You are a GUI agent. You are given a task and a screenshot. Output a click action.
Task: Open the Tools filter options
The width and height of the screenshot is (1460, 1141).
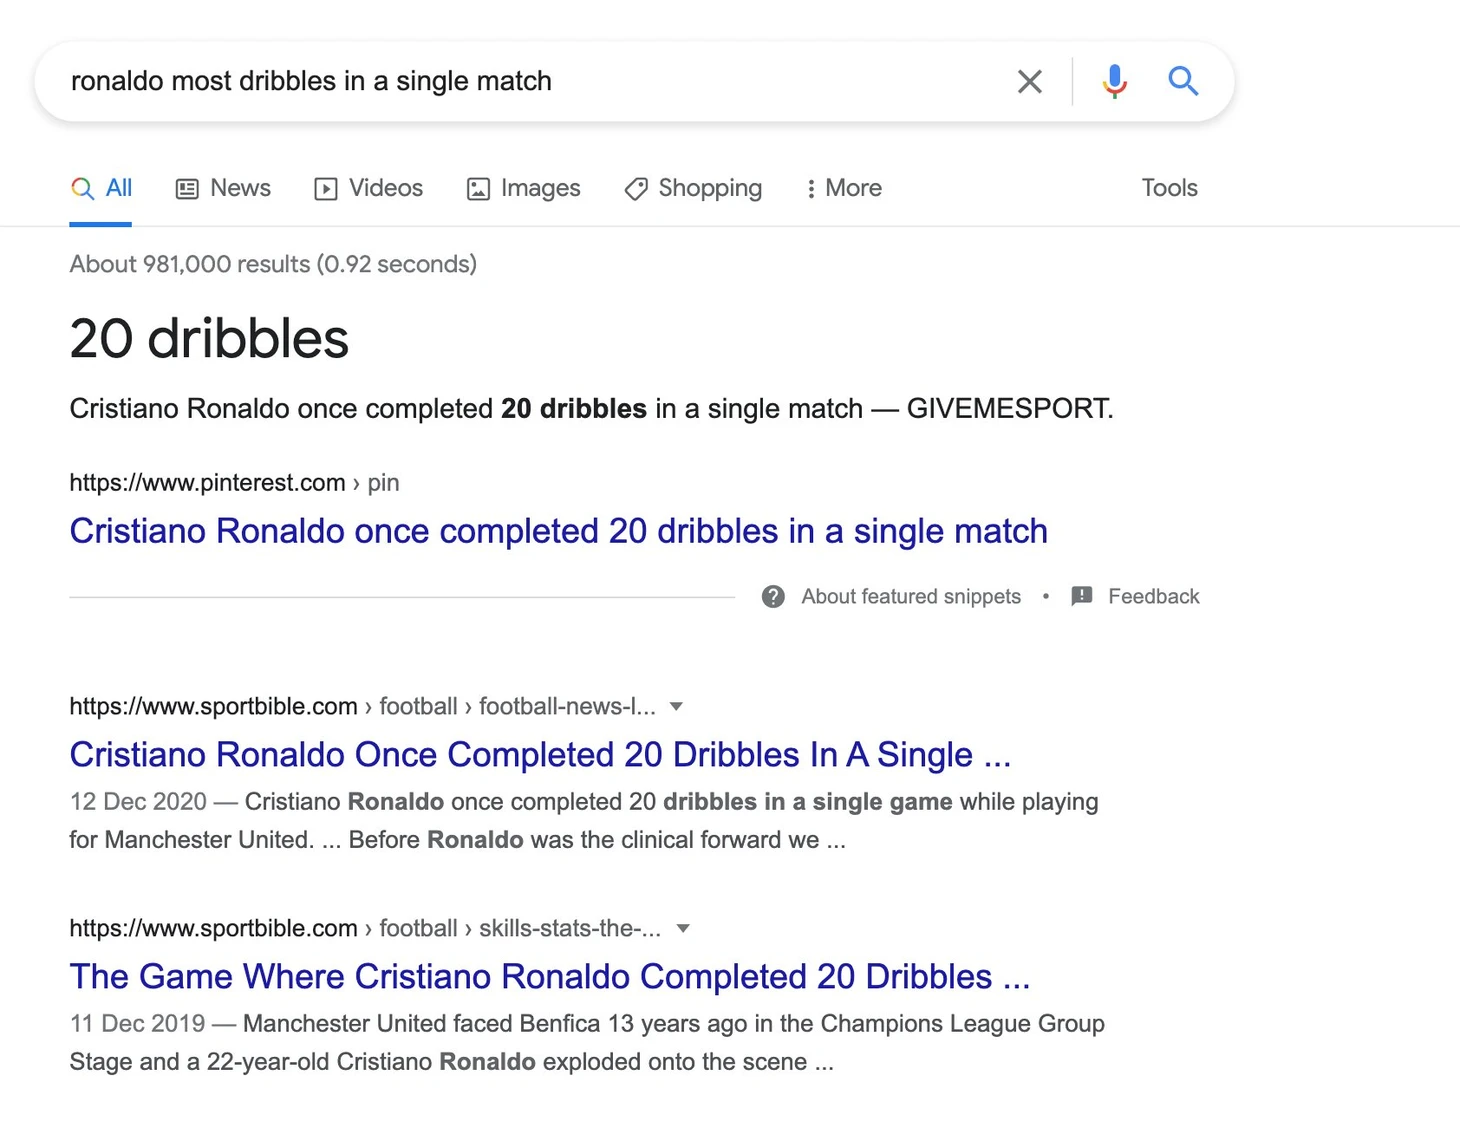tap(1169, 188)
